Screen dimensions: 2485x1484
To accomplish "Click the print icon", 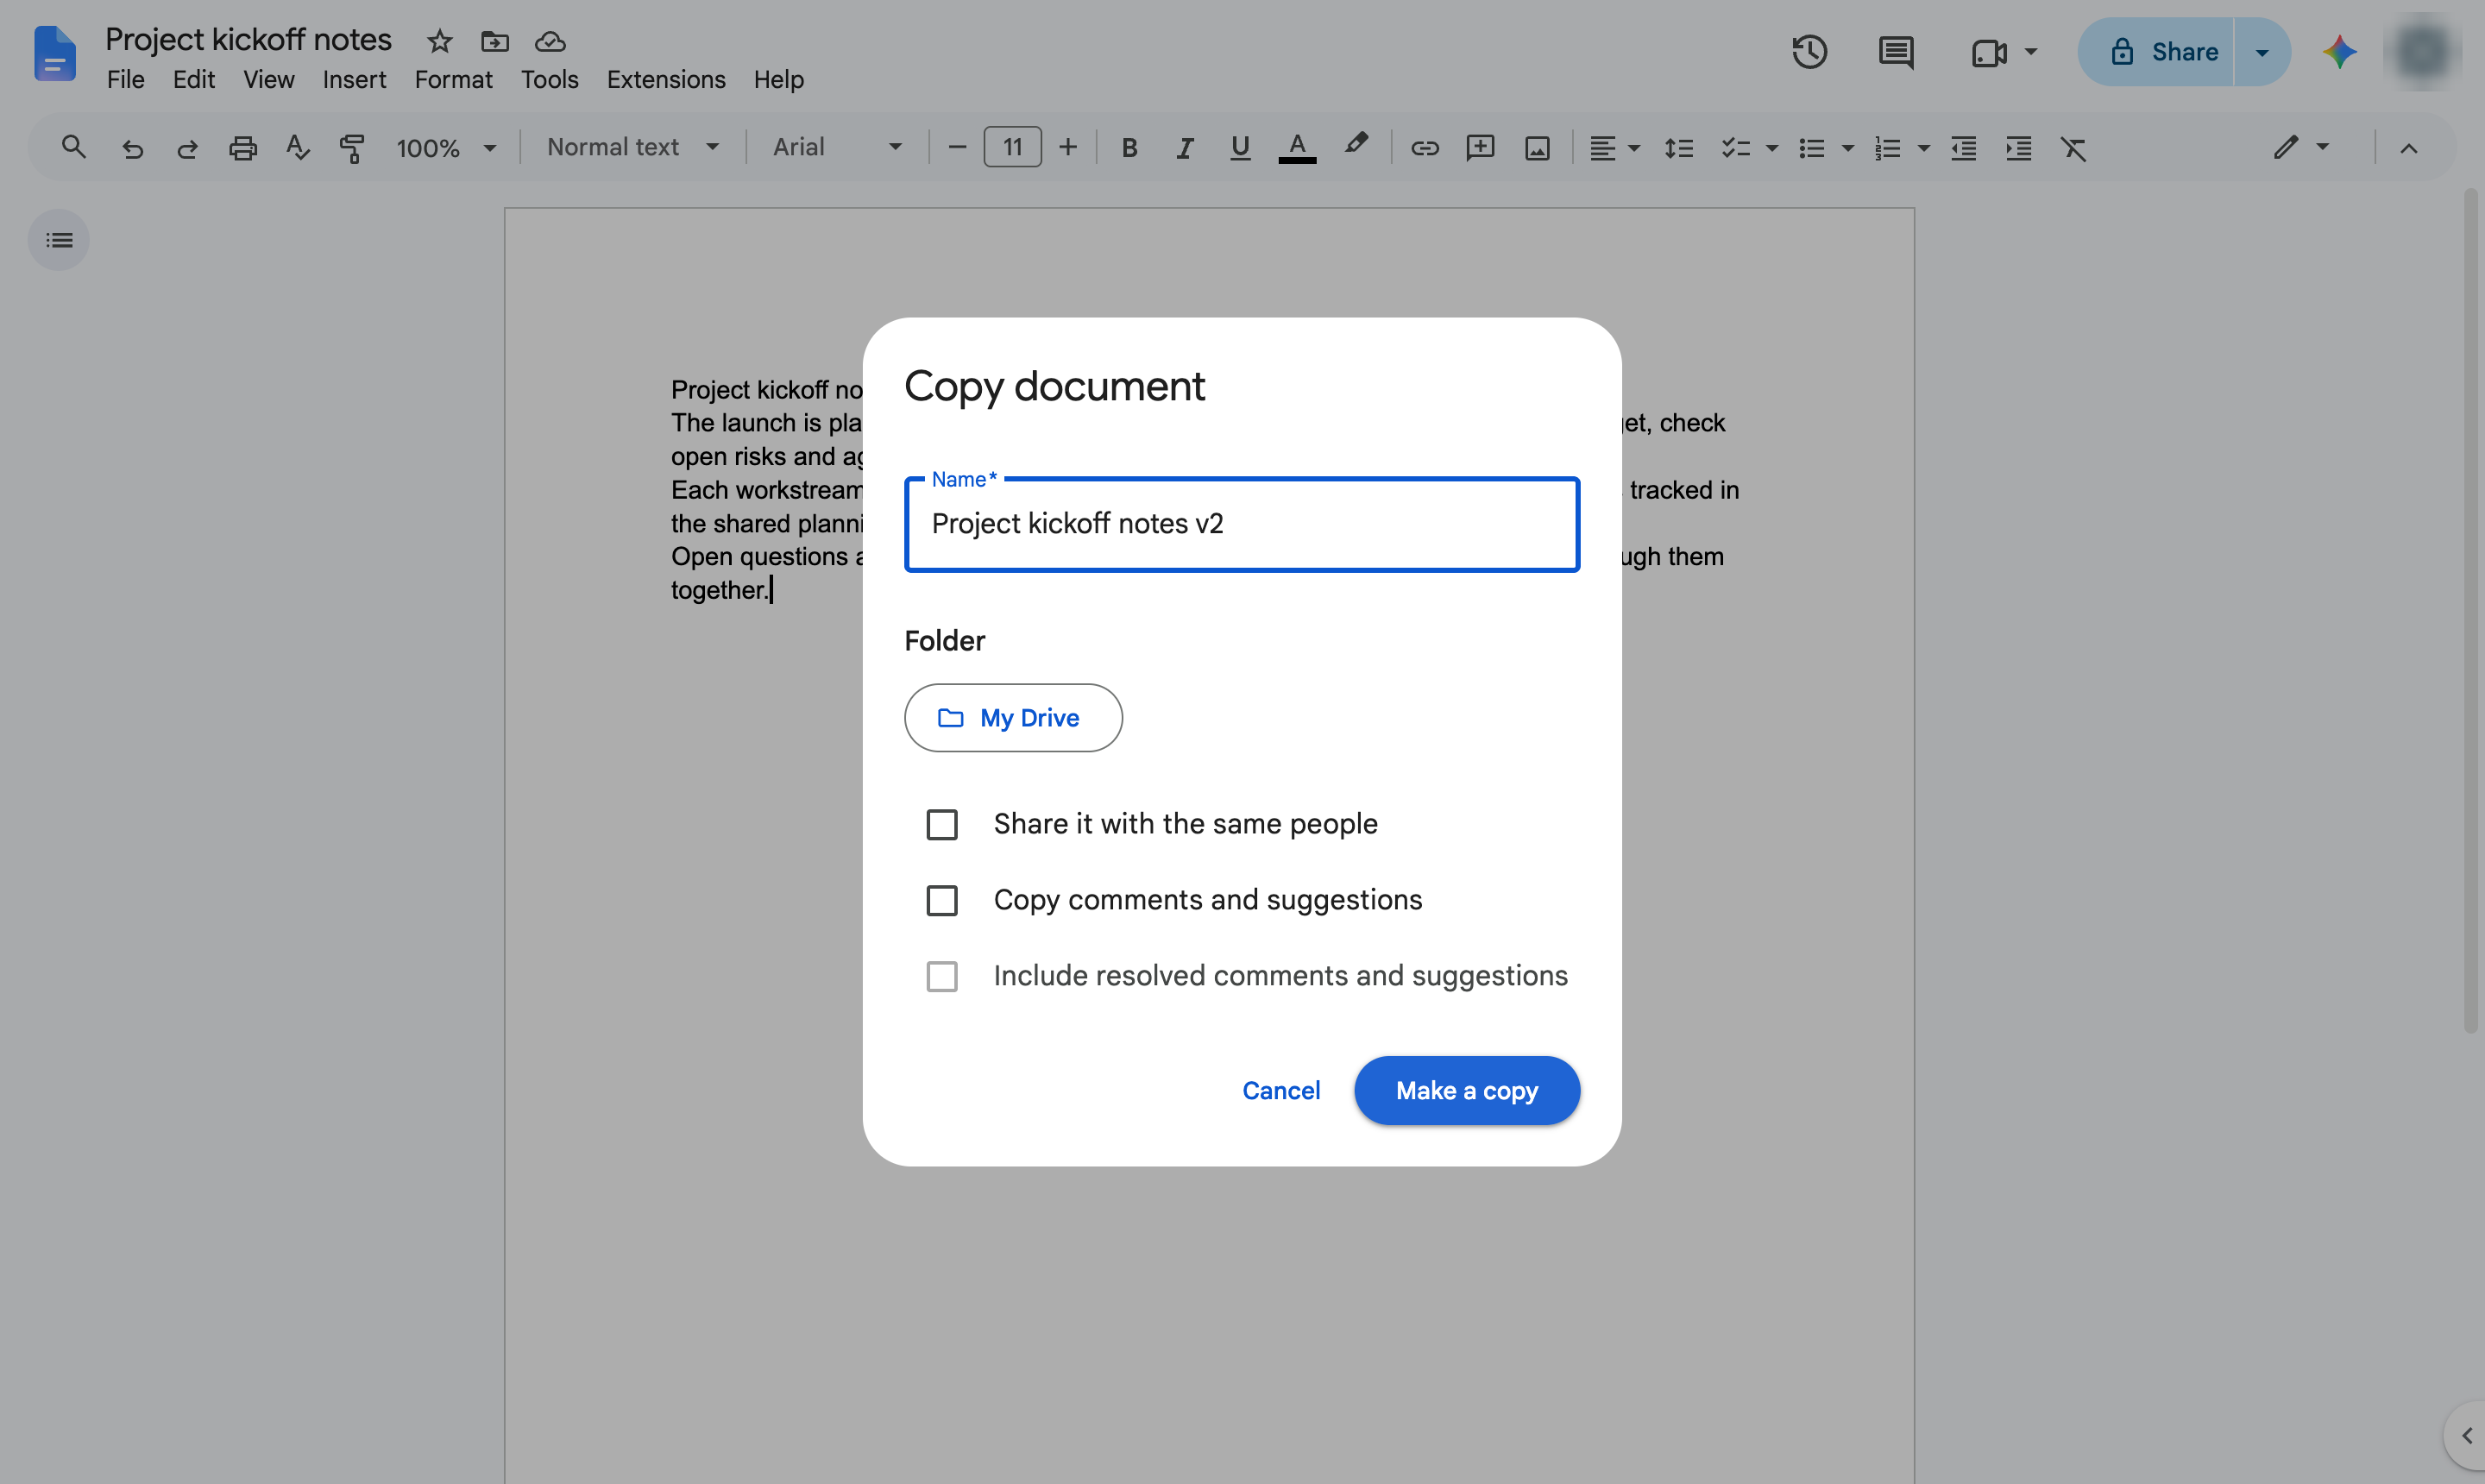I will tap(243, 148).
